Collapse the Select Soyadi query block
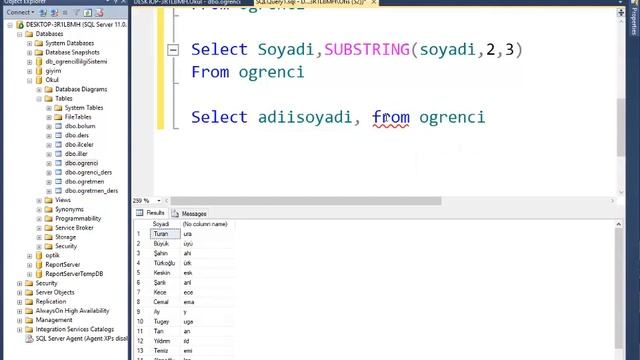The image size is (640, 360). coord(173,50)
